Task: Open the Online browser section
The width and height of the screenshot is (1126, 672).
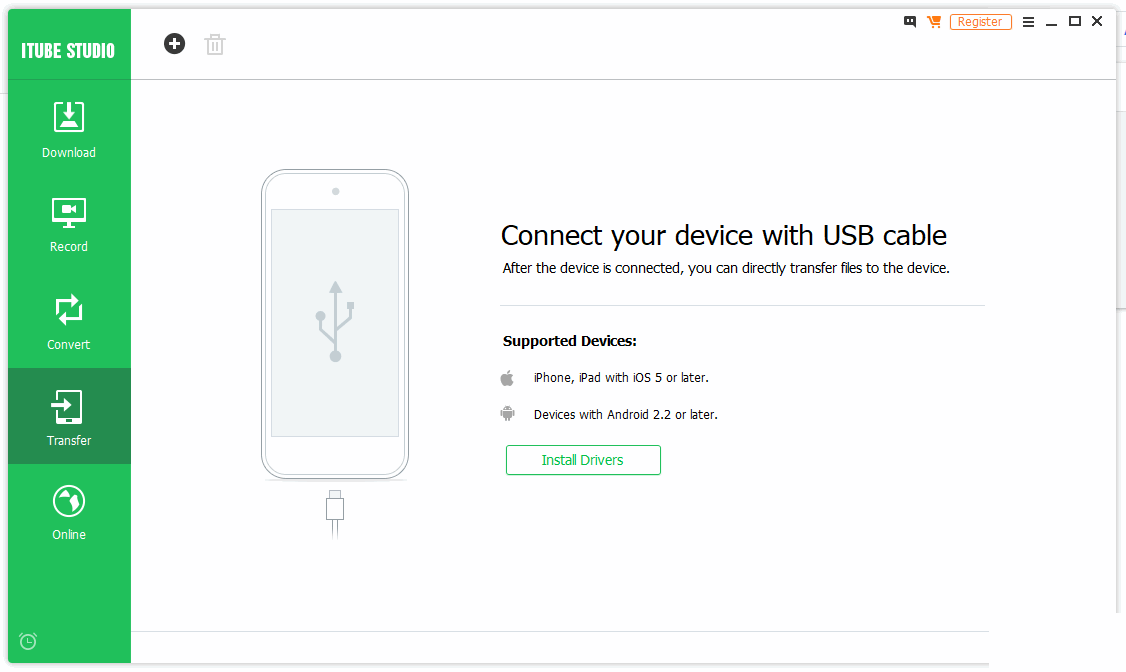Action: tap(69, 512)
